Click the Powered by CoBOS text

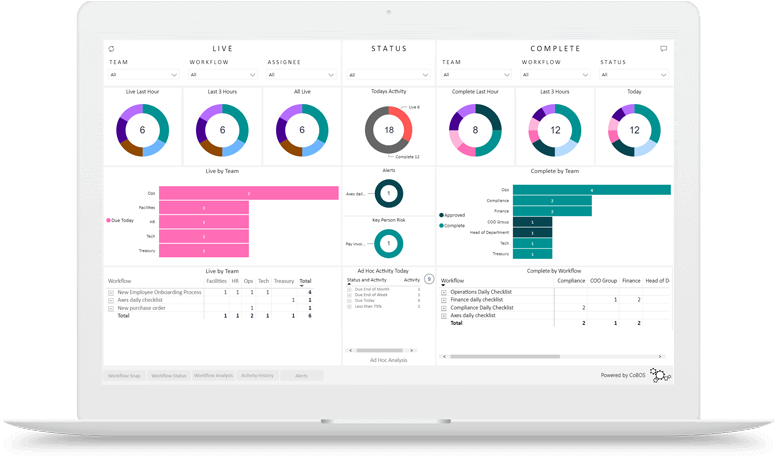point(623,375)
